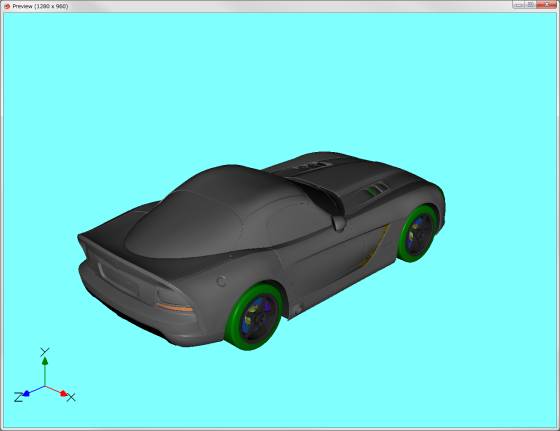The height and width of the screenshot is (431, 560).
Task: Click the Preview (1280 x 960) title text
Action: pyautogui.click(x=40, y=6)
